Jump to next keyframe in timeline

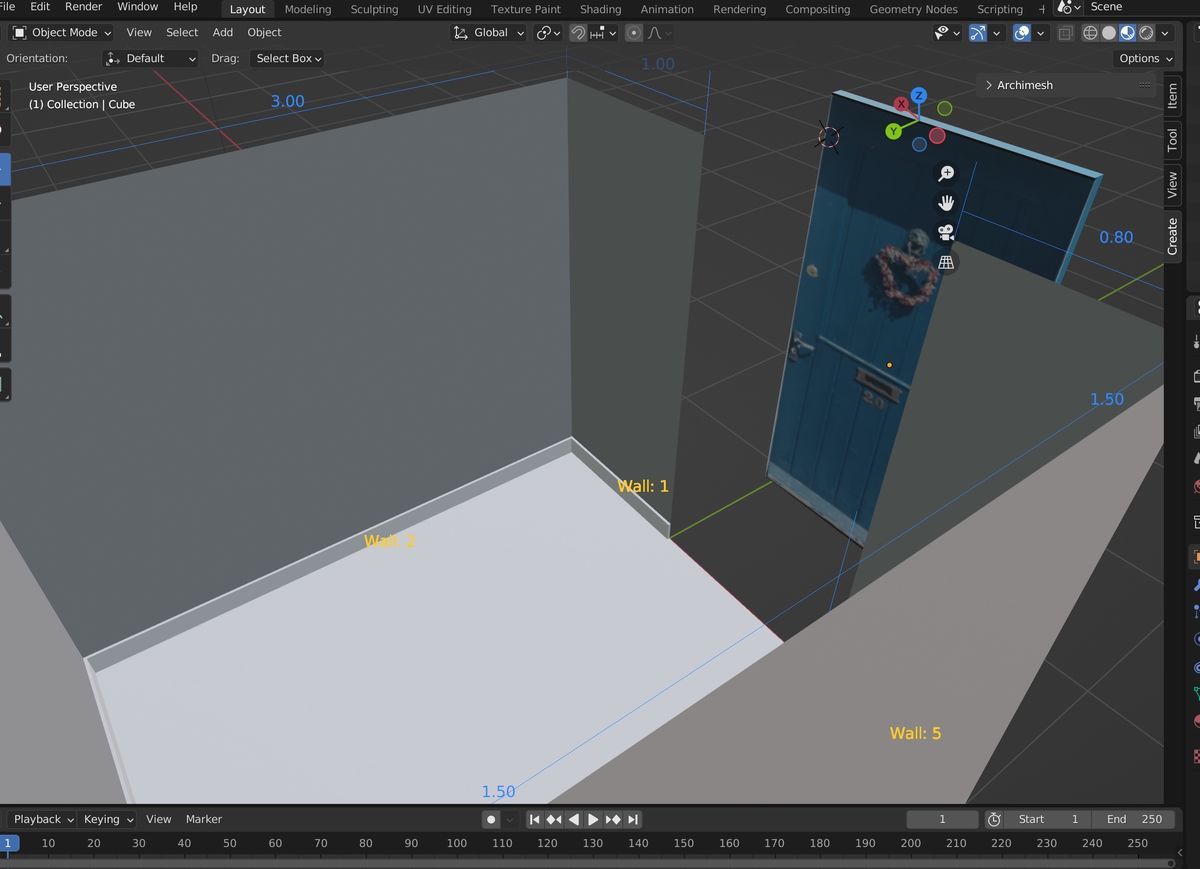click(x=613, y=819)
